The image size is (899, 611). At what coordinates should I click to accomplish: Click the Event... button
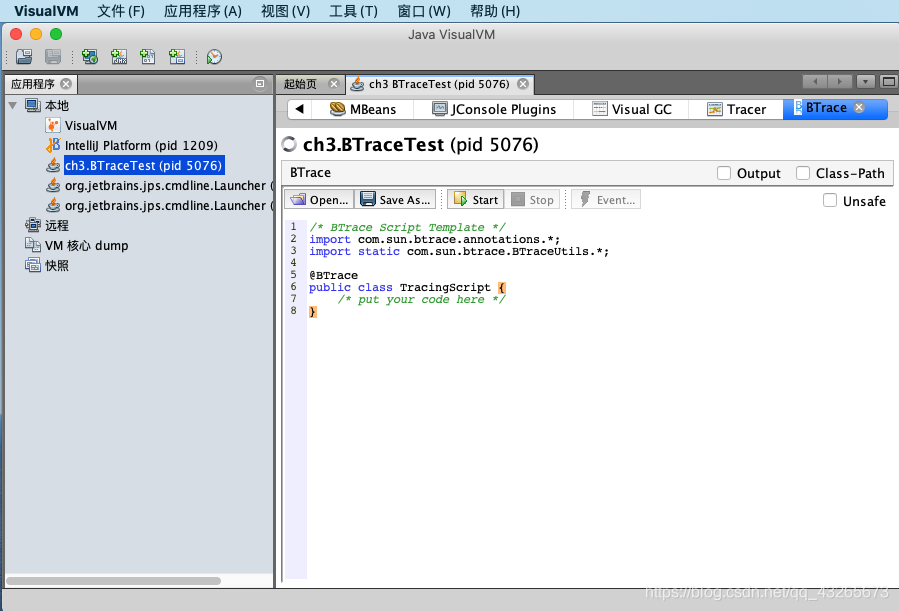pyautogui.click(x=606, y=199)
